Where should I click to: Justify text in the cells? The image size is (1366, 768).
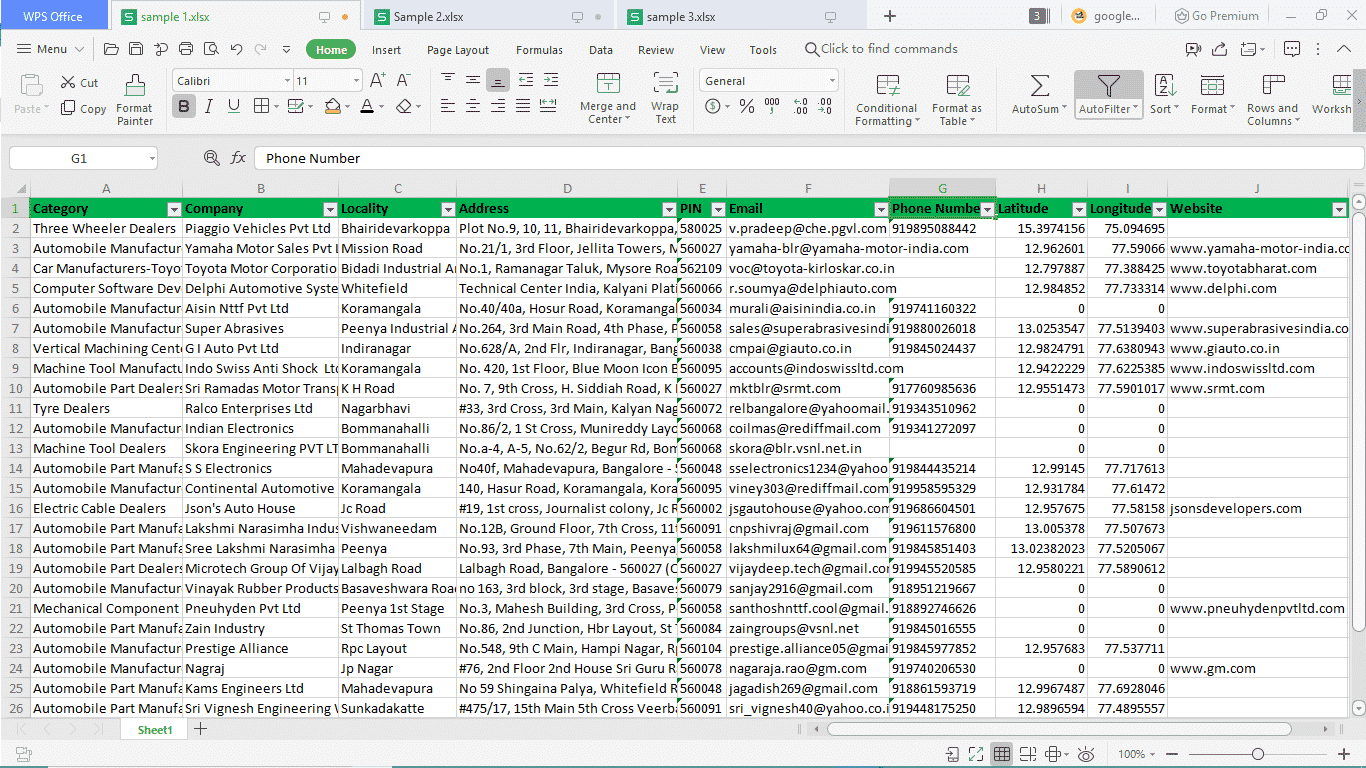pos(522,106)
